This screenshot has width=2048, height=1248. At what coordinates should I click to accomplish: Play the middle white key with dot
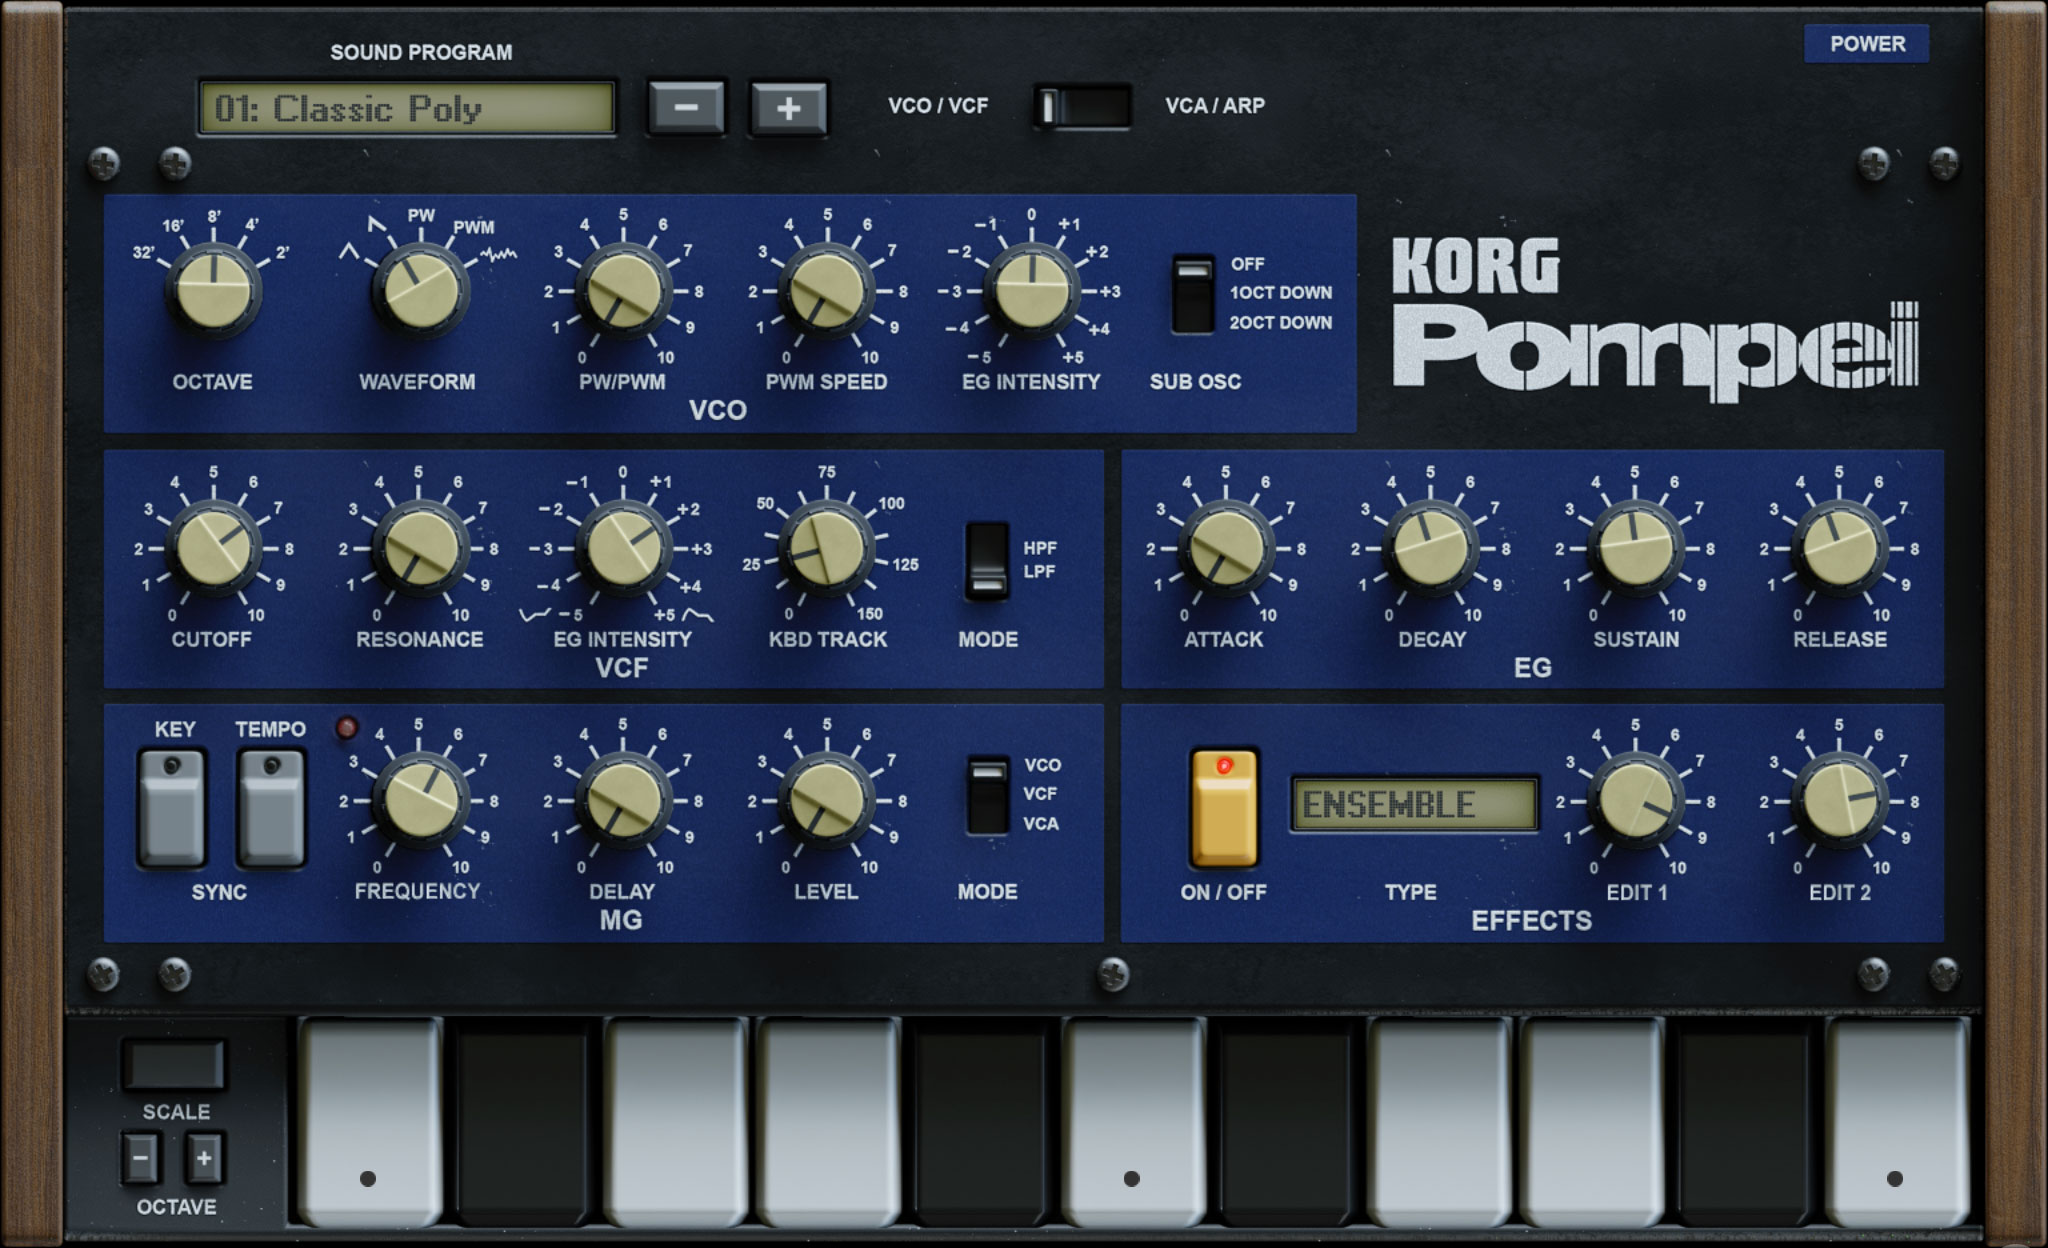click(1132, 1122)
